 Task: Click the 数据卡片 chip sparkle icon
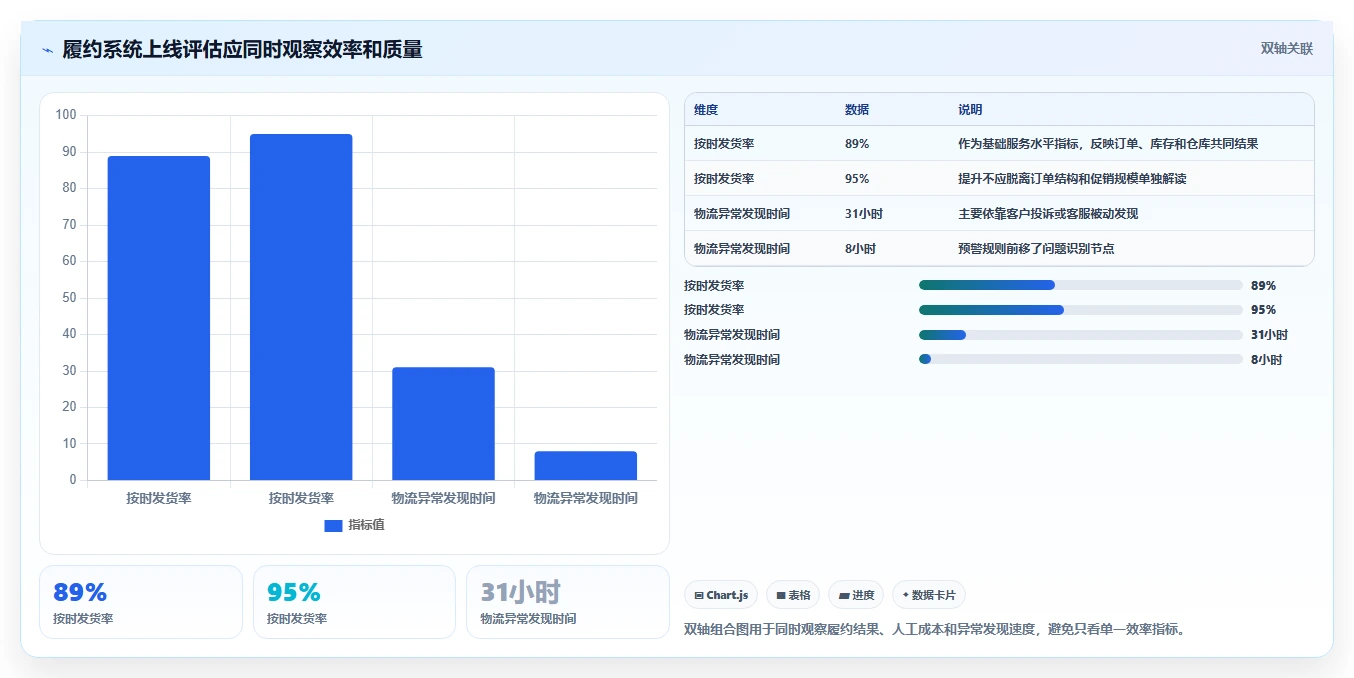[906, 595]
